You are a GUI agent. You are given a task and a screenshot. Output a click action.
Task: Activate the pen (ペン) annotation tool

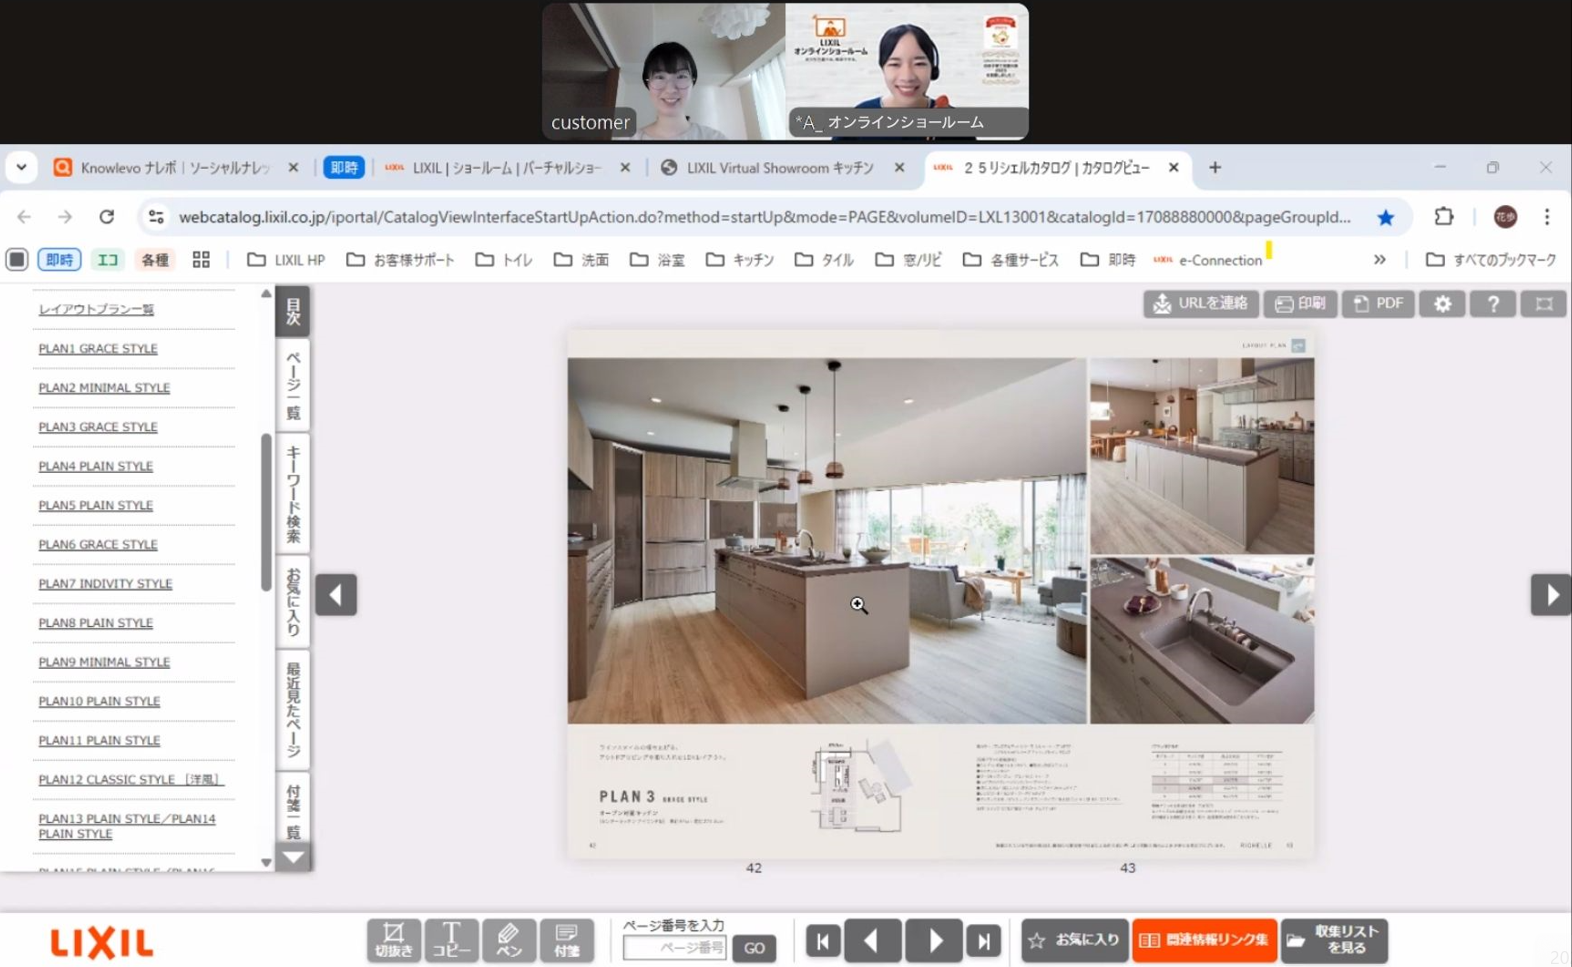click(x=508, y=940)
